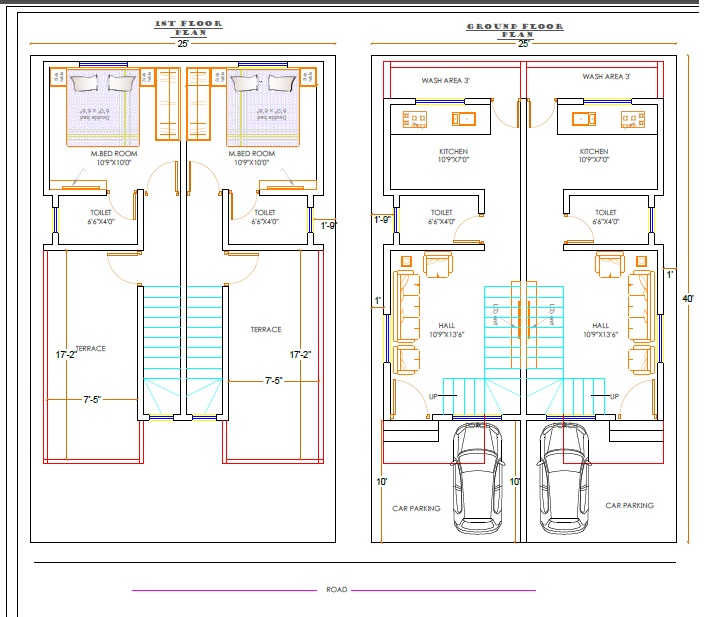Viewport: 704px width, 617px height.
Task: Click the 10' dimension beside left car parking
Action: click(x=381, y=481)
